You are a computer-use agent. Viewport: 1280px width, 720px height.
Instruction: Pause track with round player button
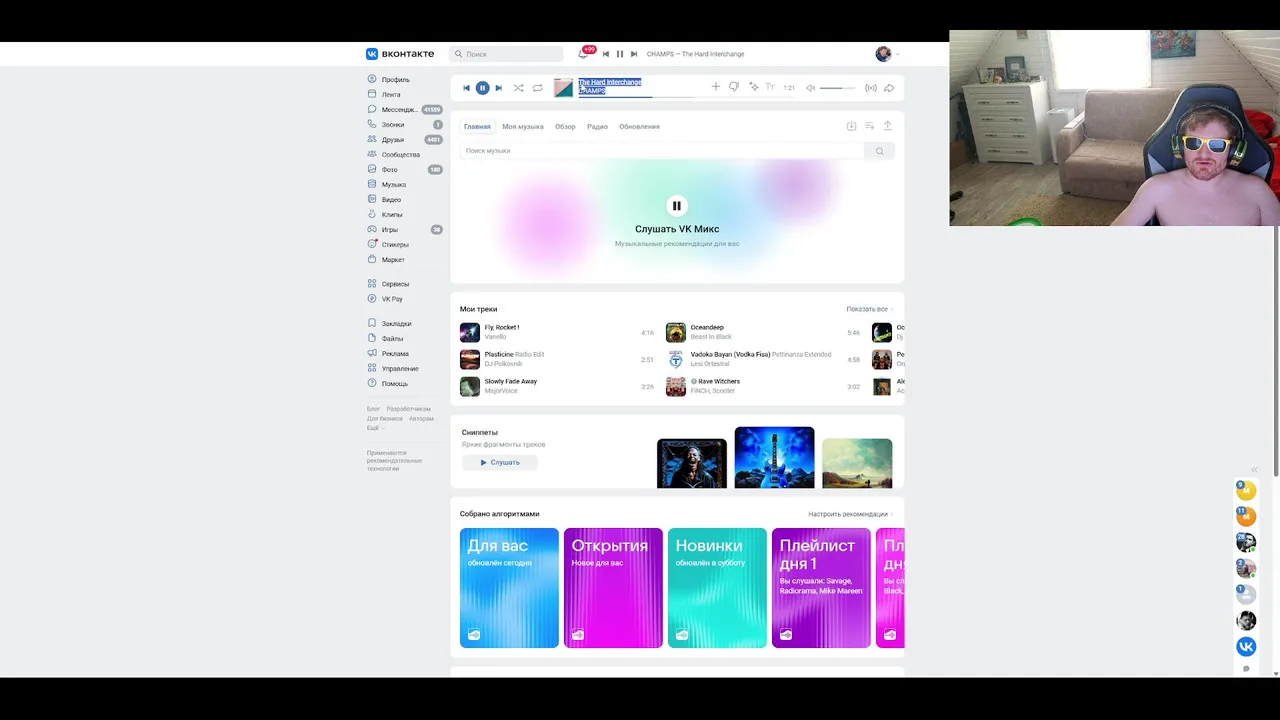pos(482,88)
